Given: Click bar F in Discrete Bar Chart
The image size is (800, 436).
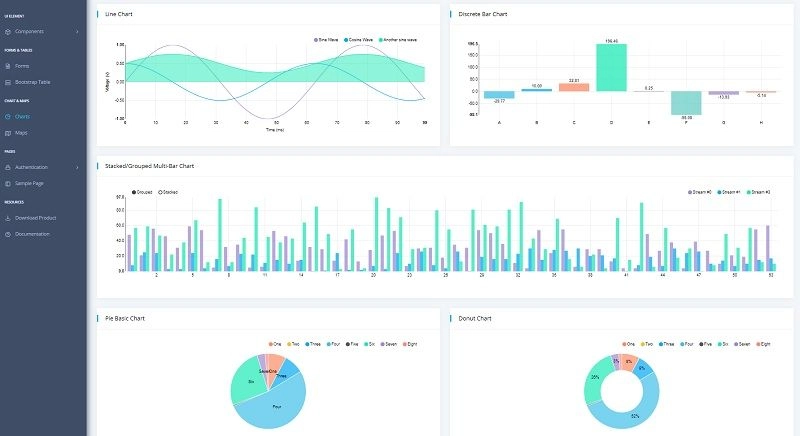Looking at the screenshot, I should tap(686, 103).
